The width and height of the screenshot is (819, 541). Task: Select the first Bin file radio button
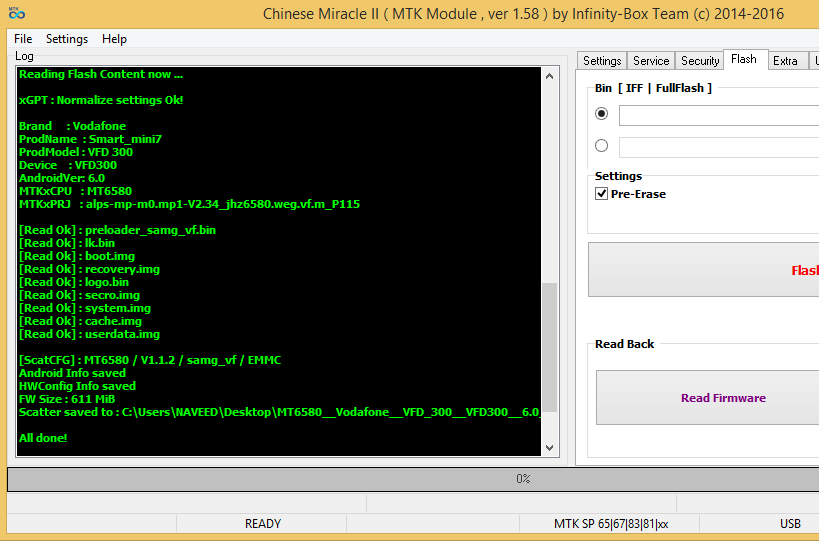click(x=602, y=114)
